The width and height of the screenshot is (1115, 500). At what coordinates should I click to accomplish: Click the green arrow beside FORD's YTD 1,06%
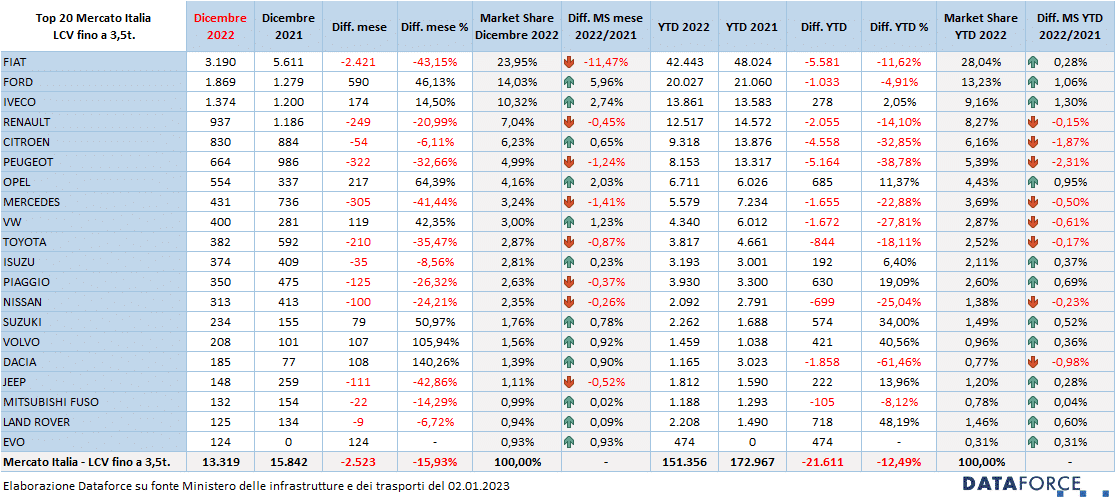[1033, 81]
